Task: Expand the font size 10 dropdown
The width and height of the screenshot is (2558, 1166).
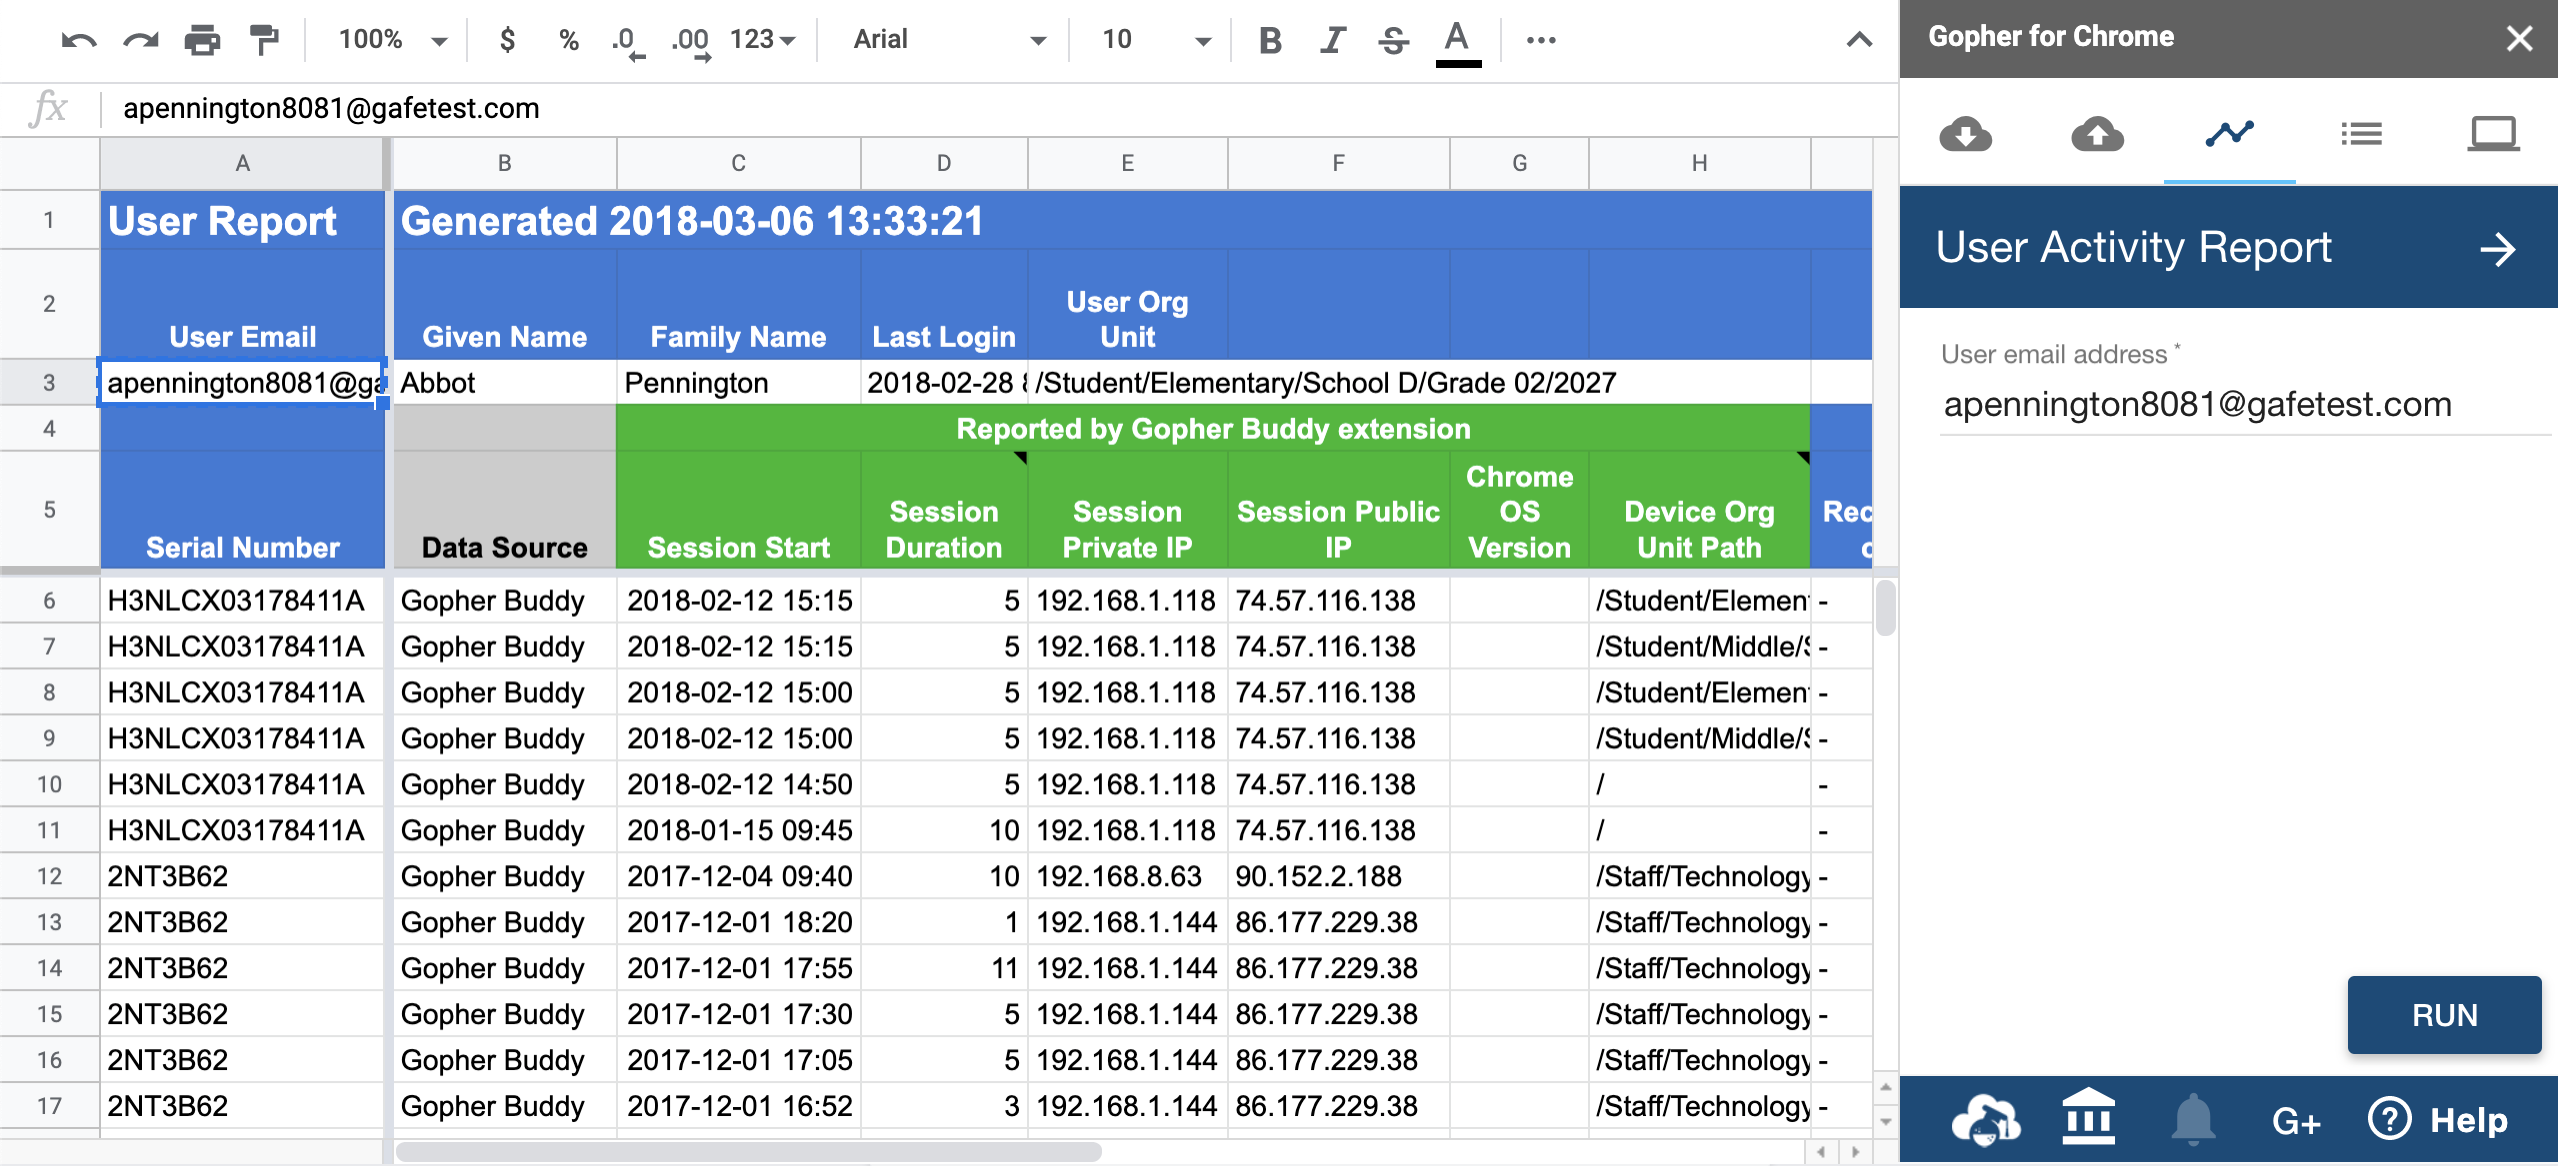Action: click(x=1156, y=40)
